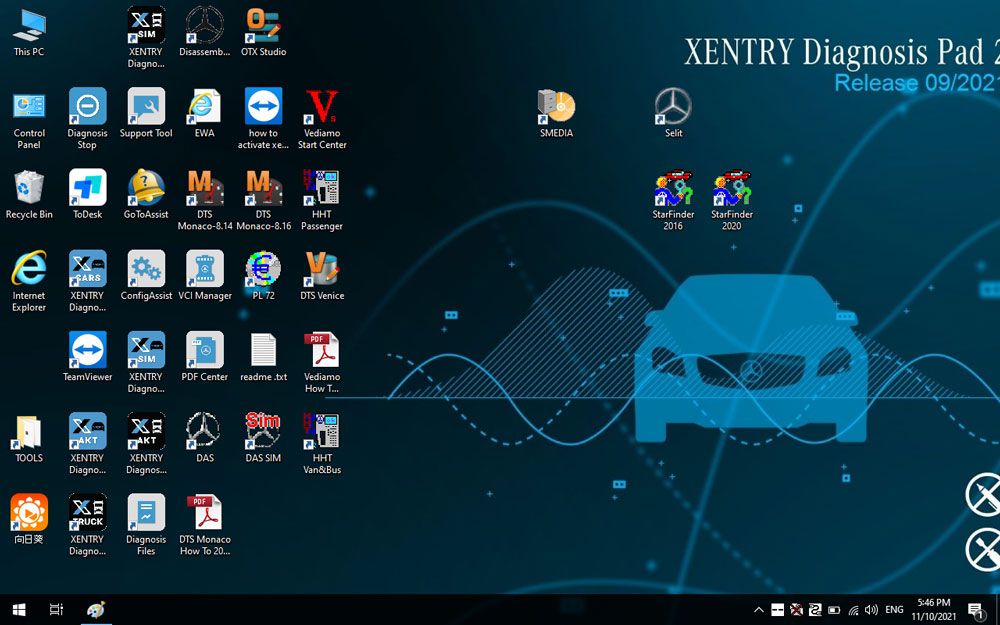Open the DAS SIM shortcut

263,439
